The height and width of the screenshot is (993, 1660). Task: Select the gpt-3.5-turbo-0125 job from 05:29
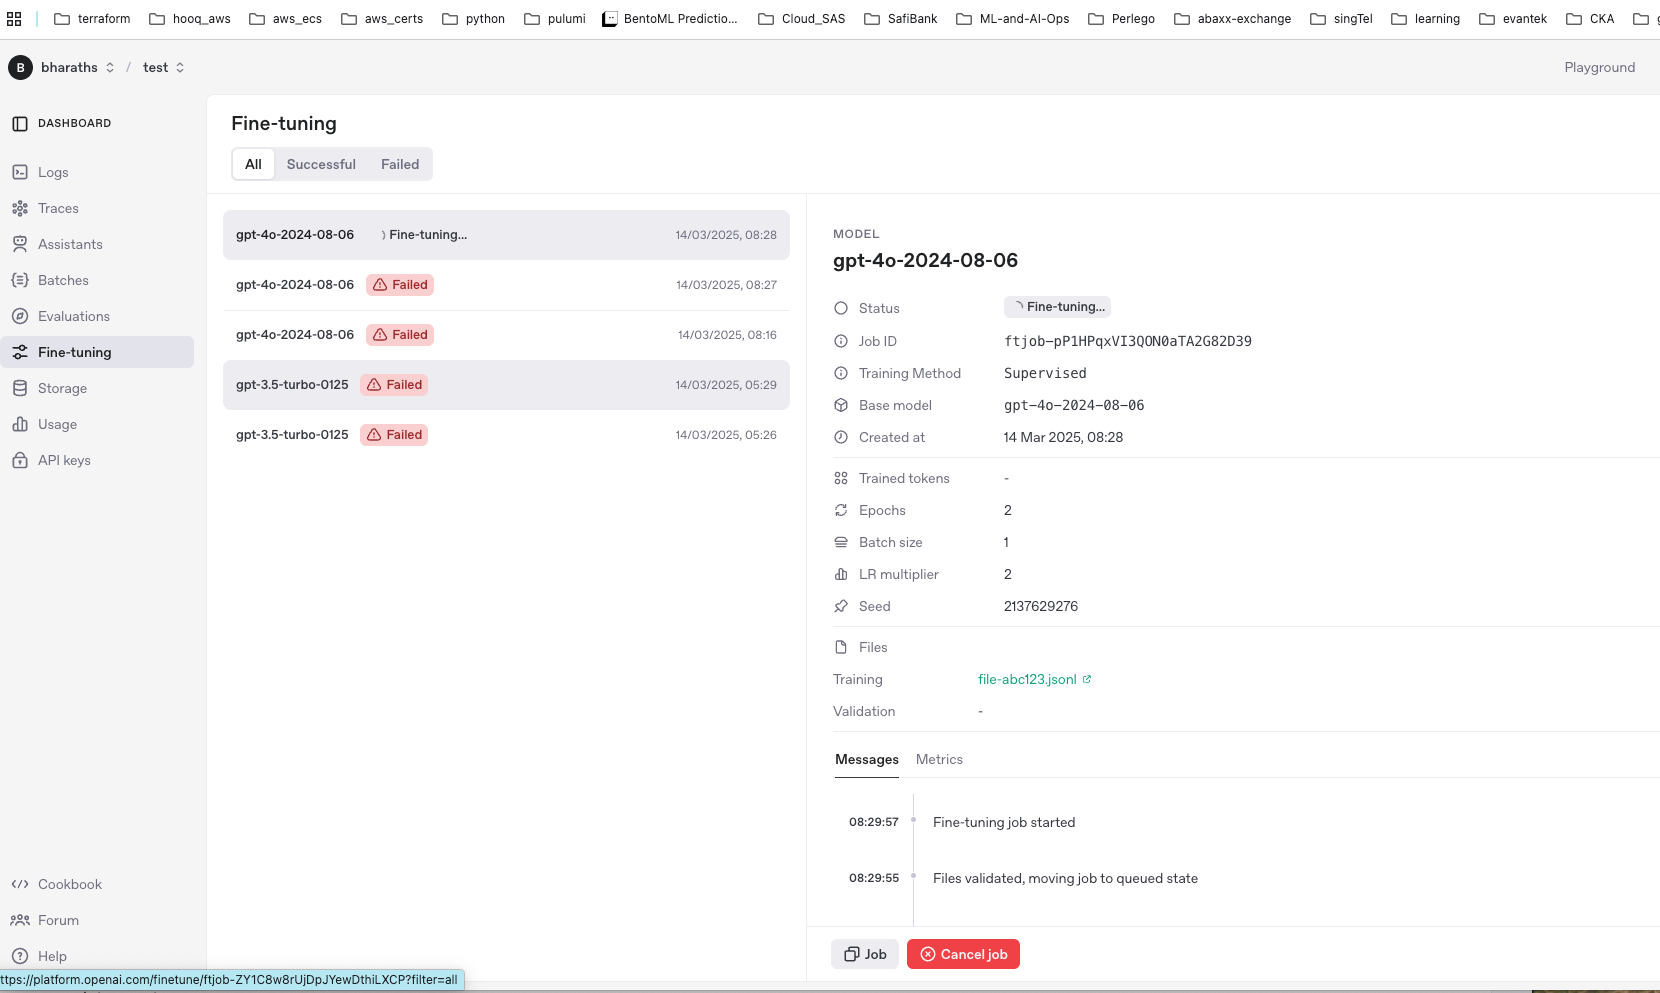(x=506, y=385)
